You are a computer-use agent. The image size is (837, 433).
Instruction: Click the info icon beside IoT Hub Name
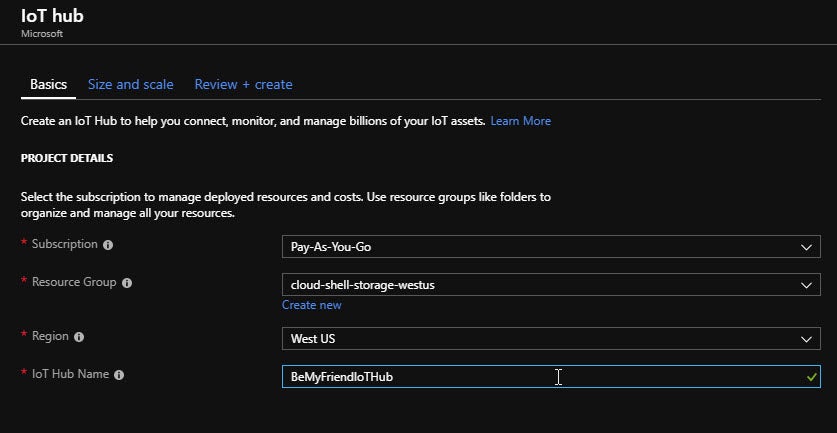point(119,375)
